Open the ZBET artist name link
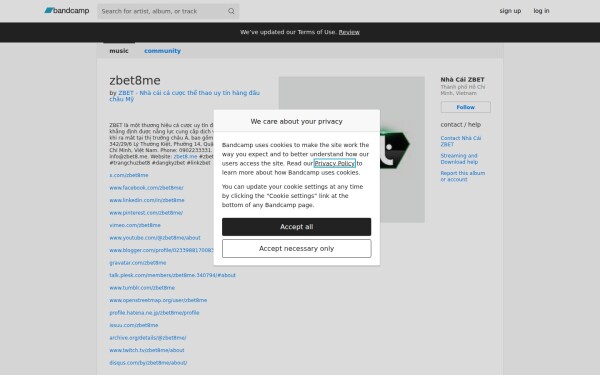600x375 pixels. click(x=184, y=96)
